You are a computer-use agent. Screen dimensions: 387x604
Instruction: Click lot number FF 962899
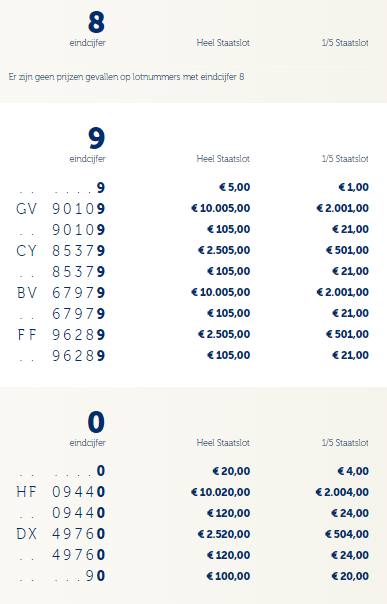(60, 335)
